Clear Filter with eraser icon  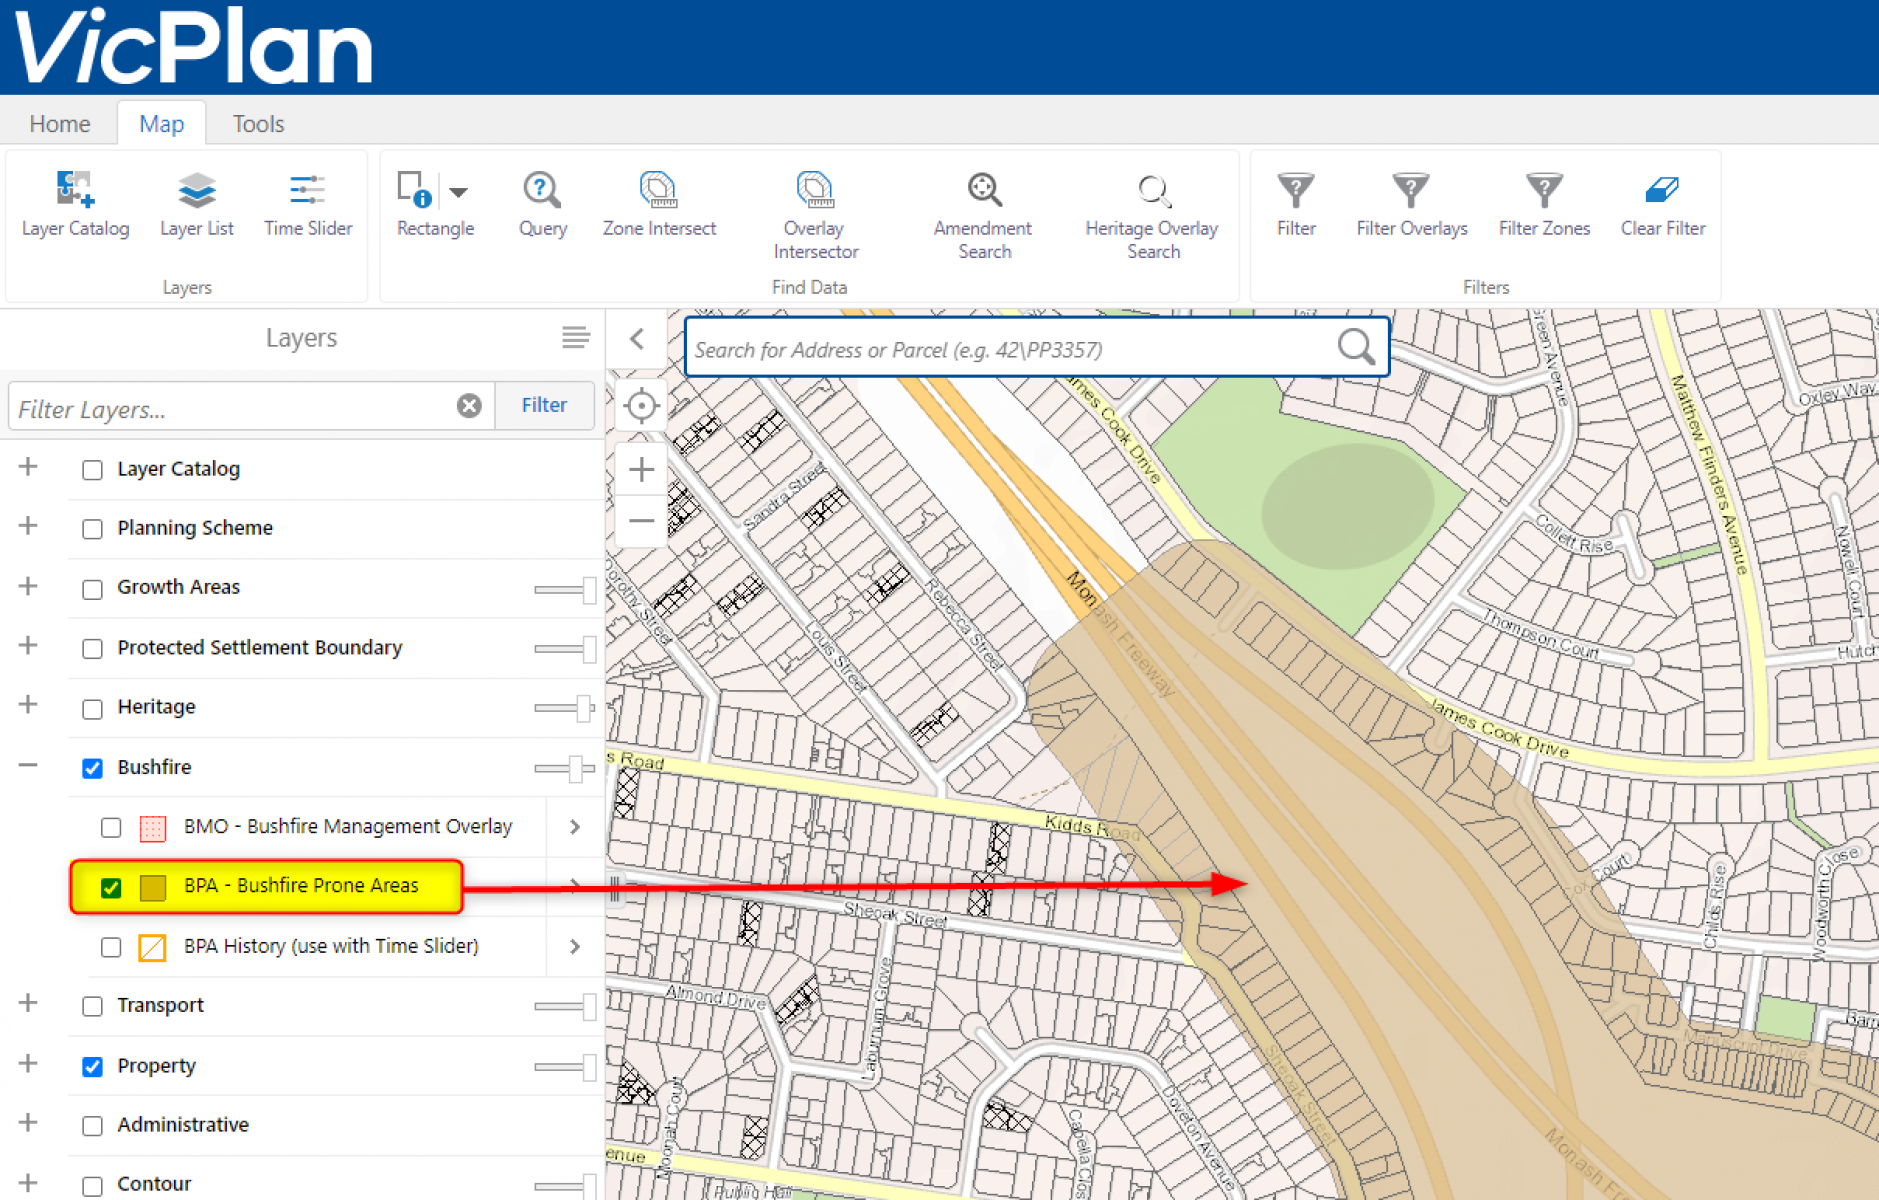click(1663, 205)
